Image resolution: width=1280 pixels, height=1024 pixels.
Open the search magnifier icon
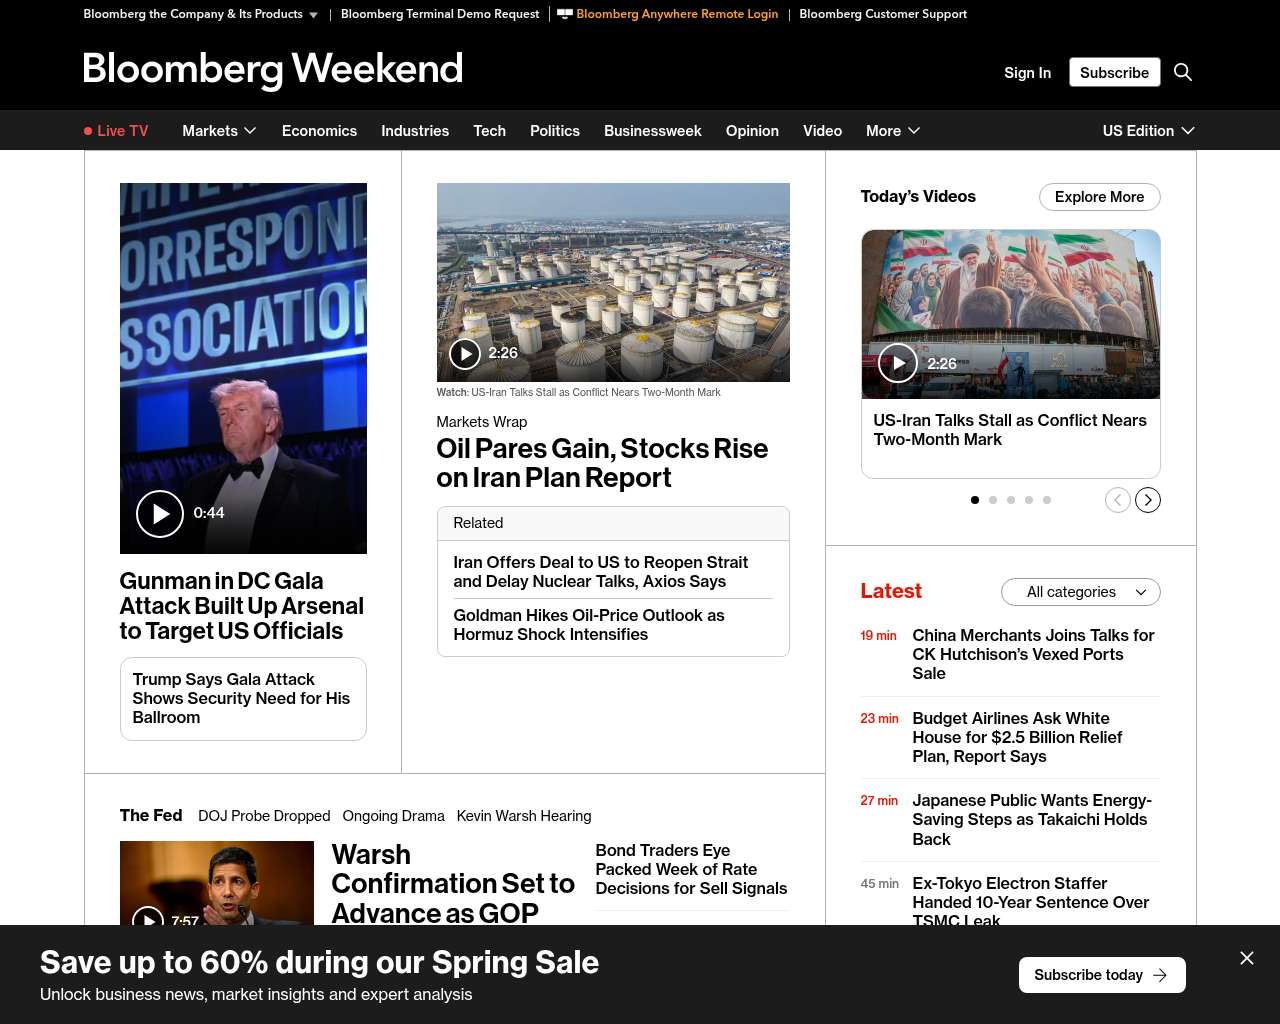[x=1183, y=72]
